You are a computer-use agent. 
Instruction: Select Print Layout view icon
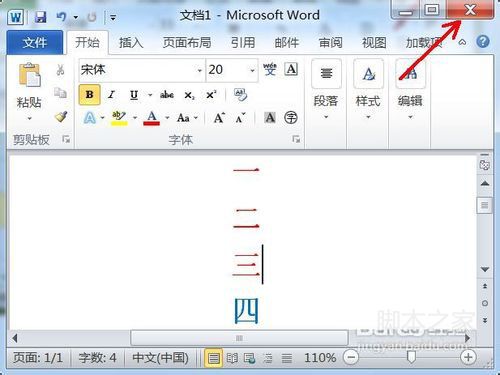213,358
